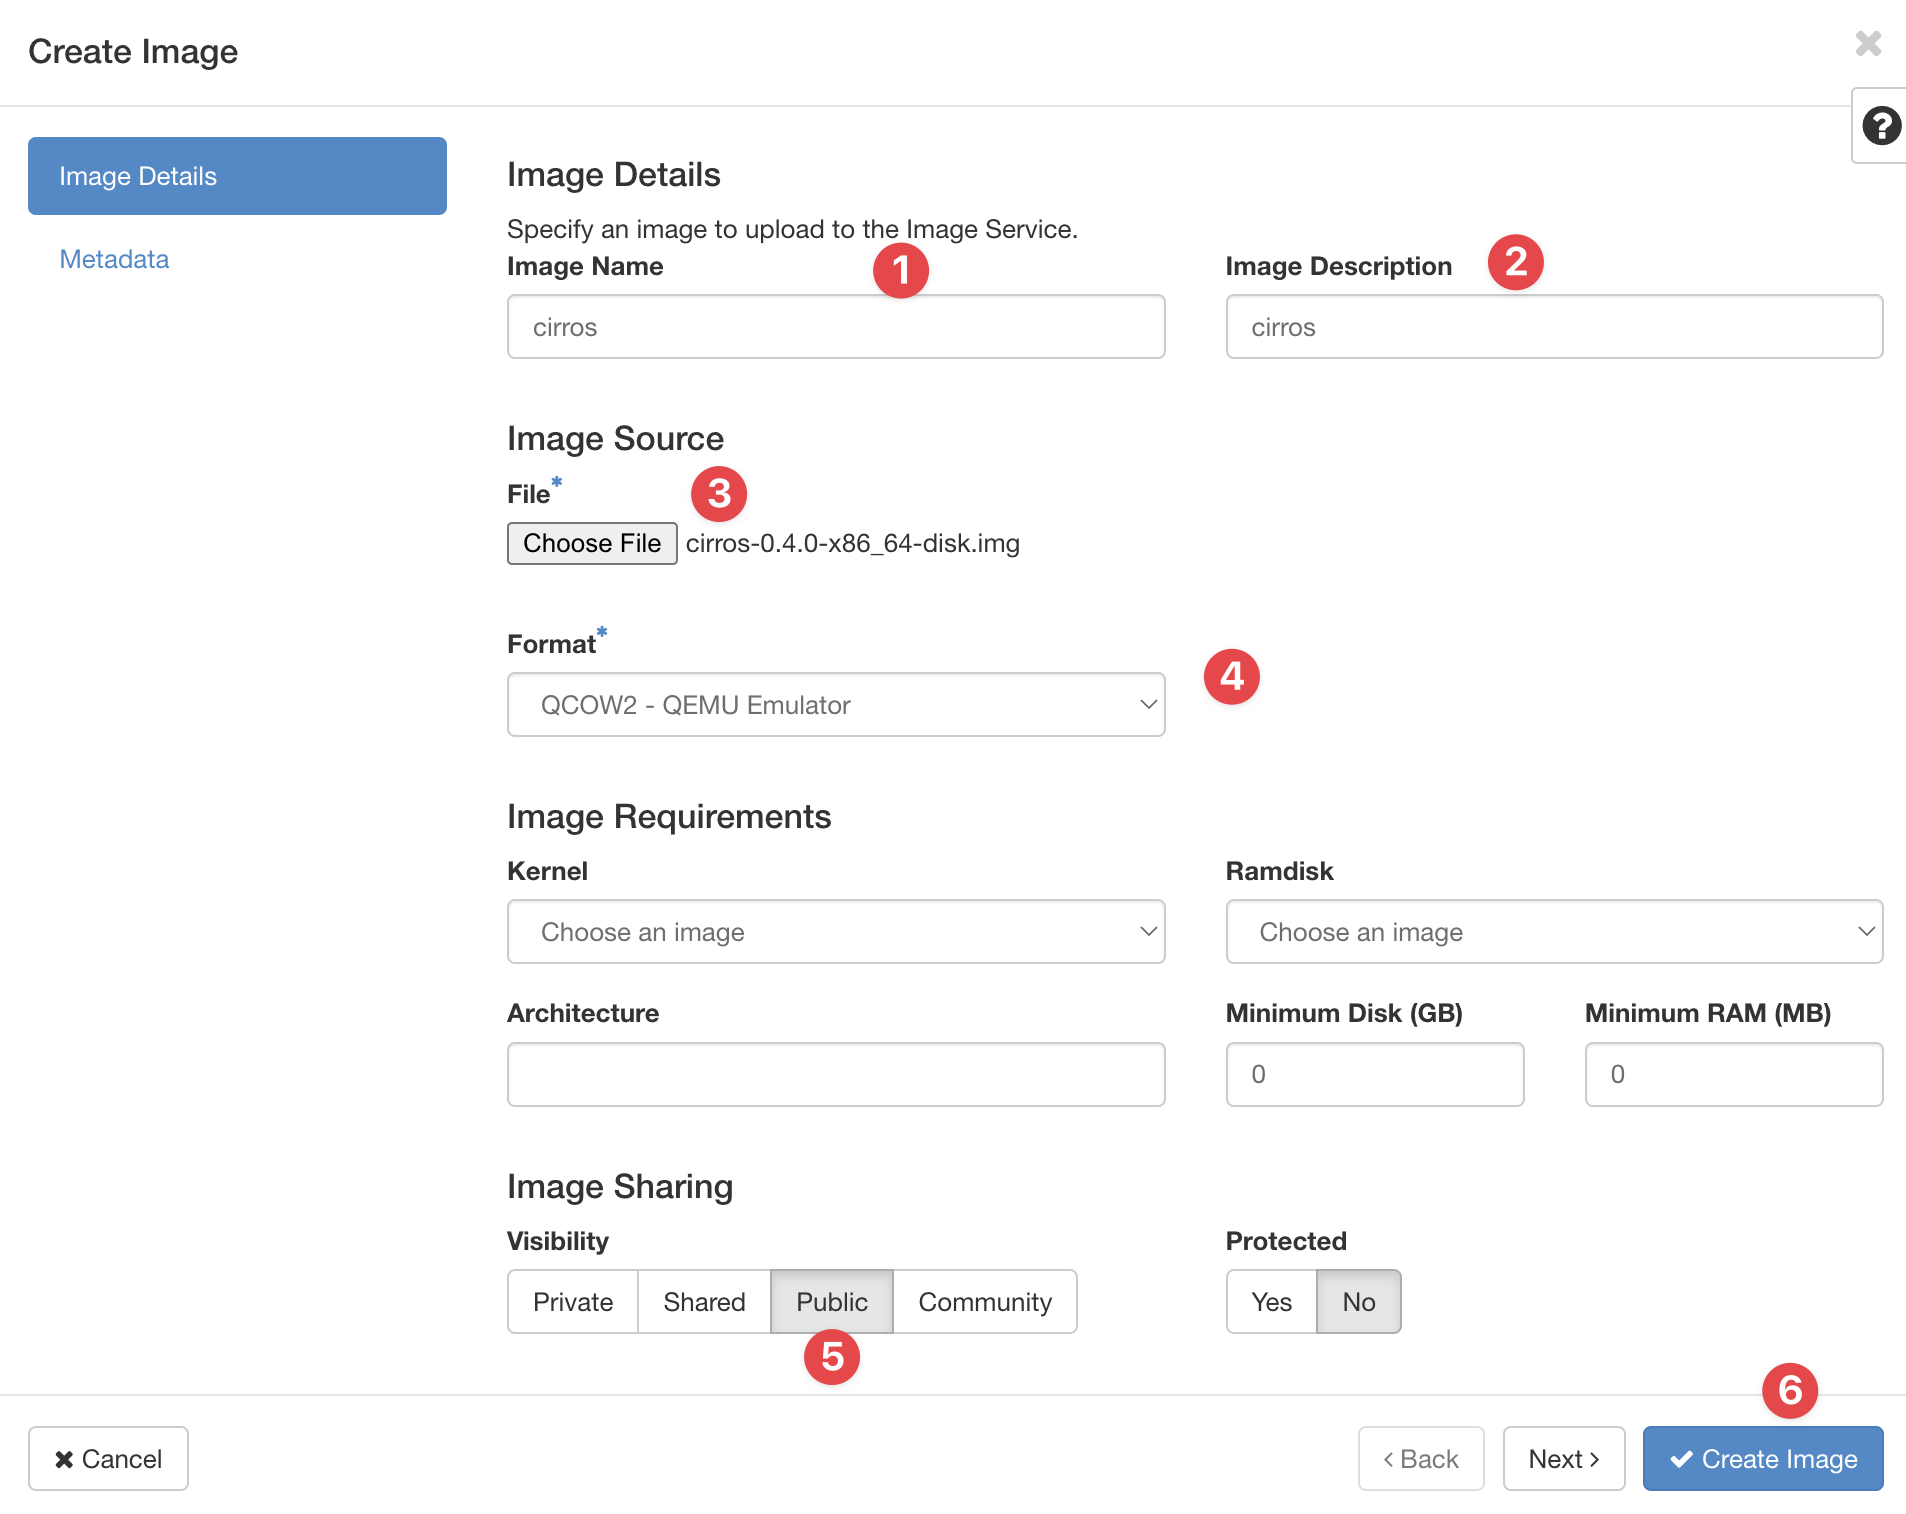Select Community visibility
1906x1514 pixels.
(984, 1301)
